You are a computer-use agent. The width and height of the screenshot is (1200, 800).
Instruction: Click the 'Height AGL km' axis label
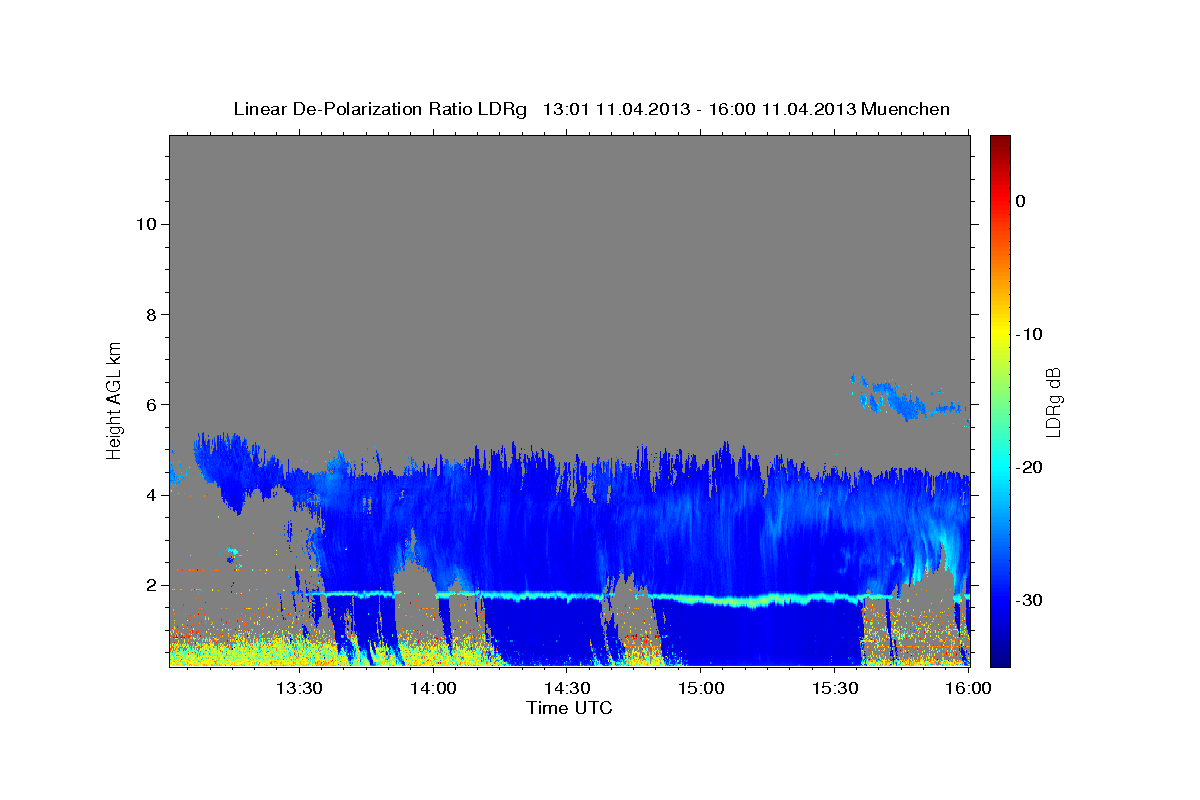(x=115, y=400)
